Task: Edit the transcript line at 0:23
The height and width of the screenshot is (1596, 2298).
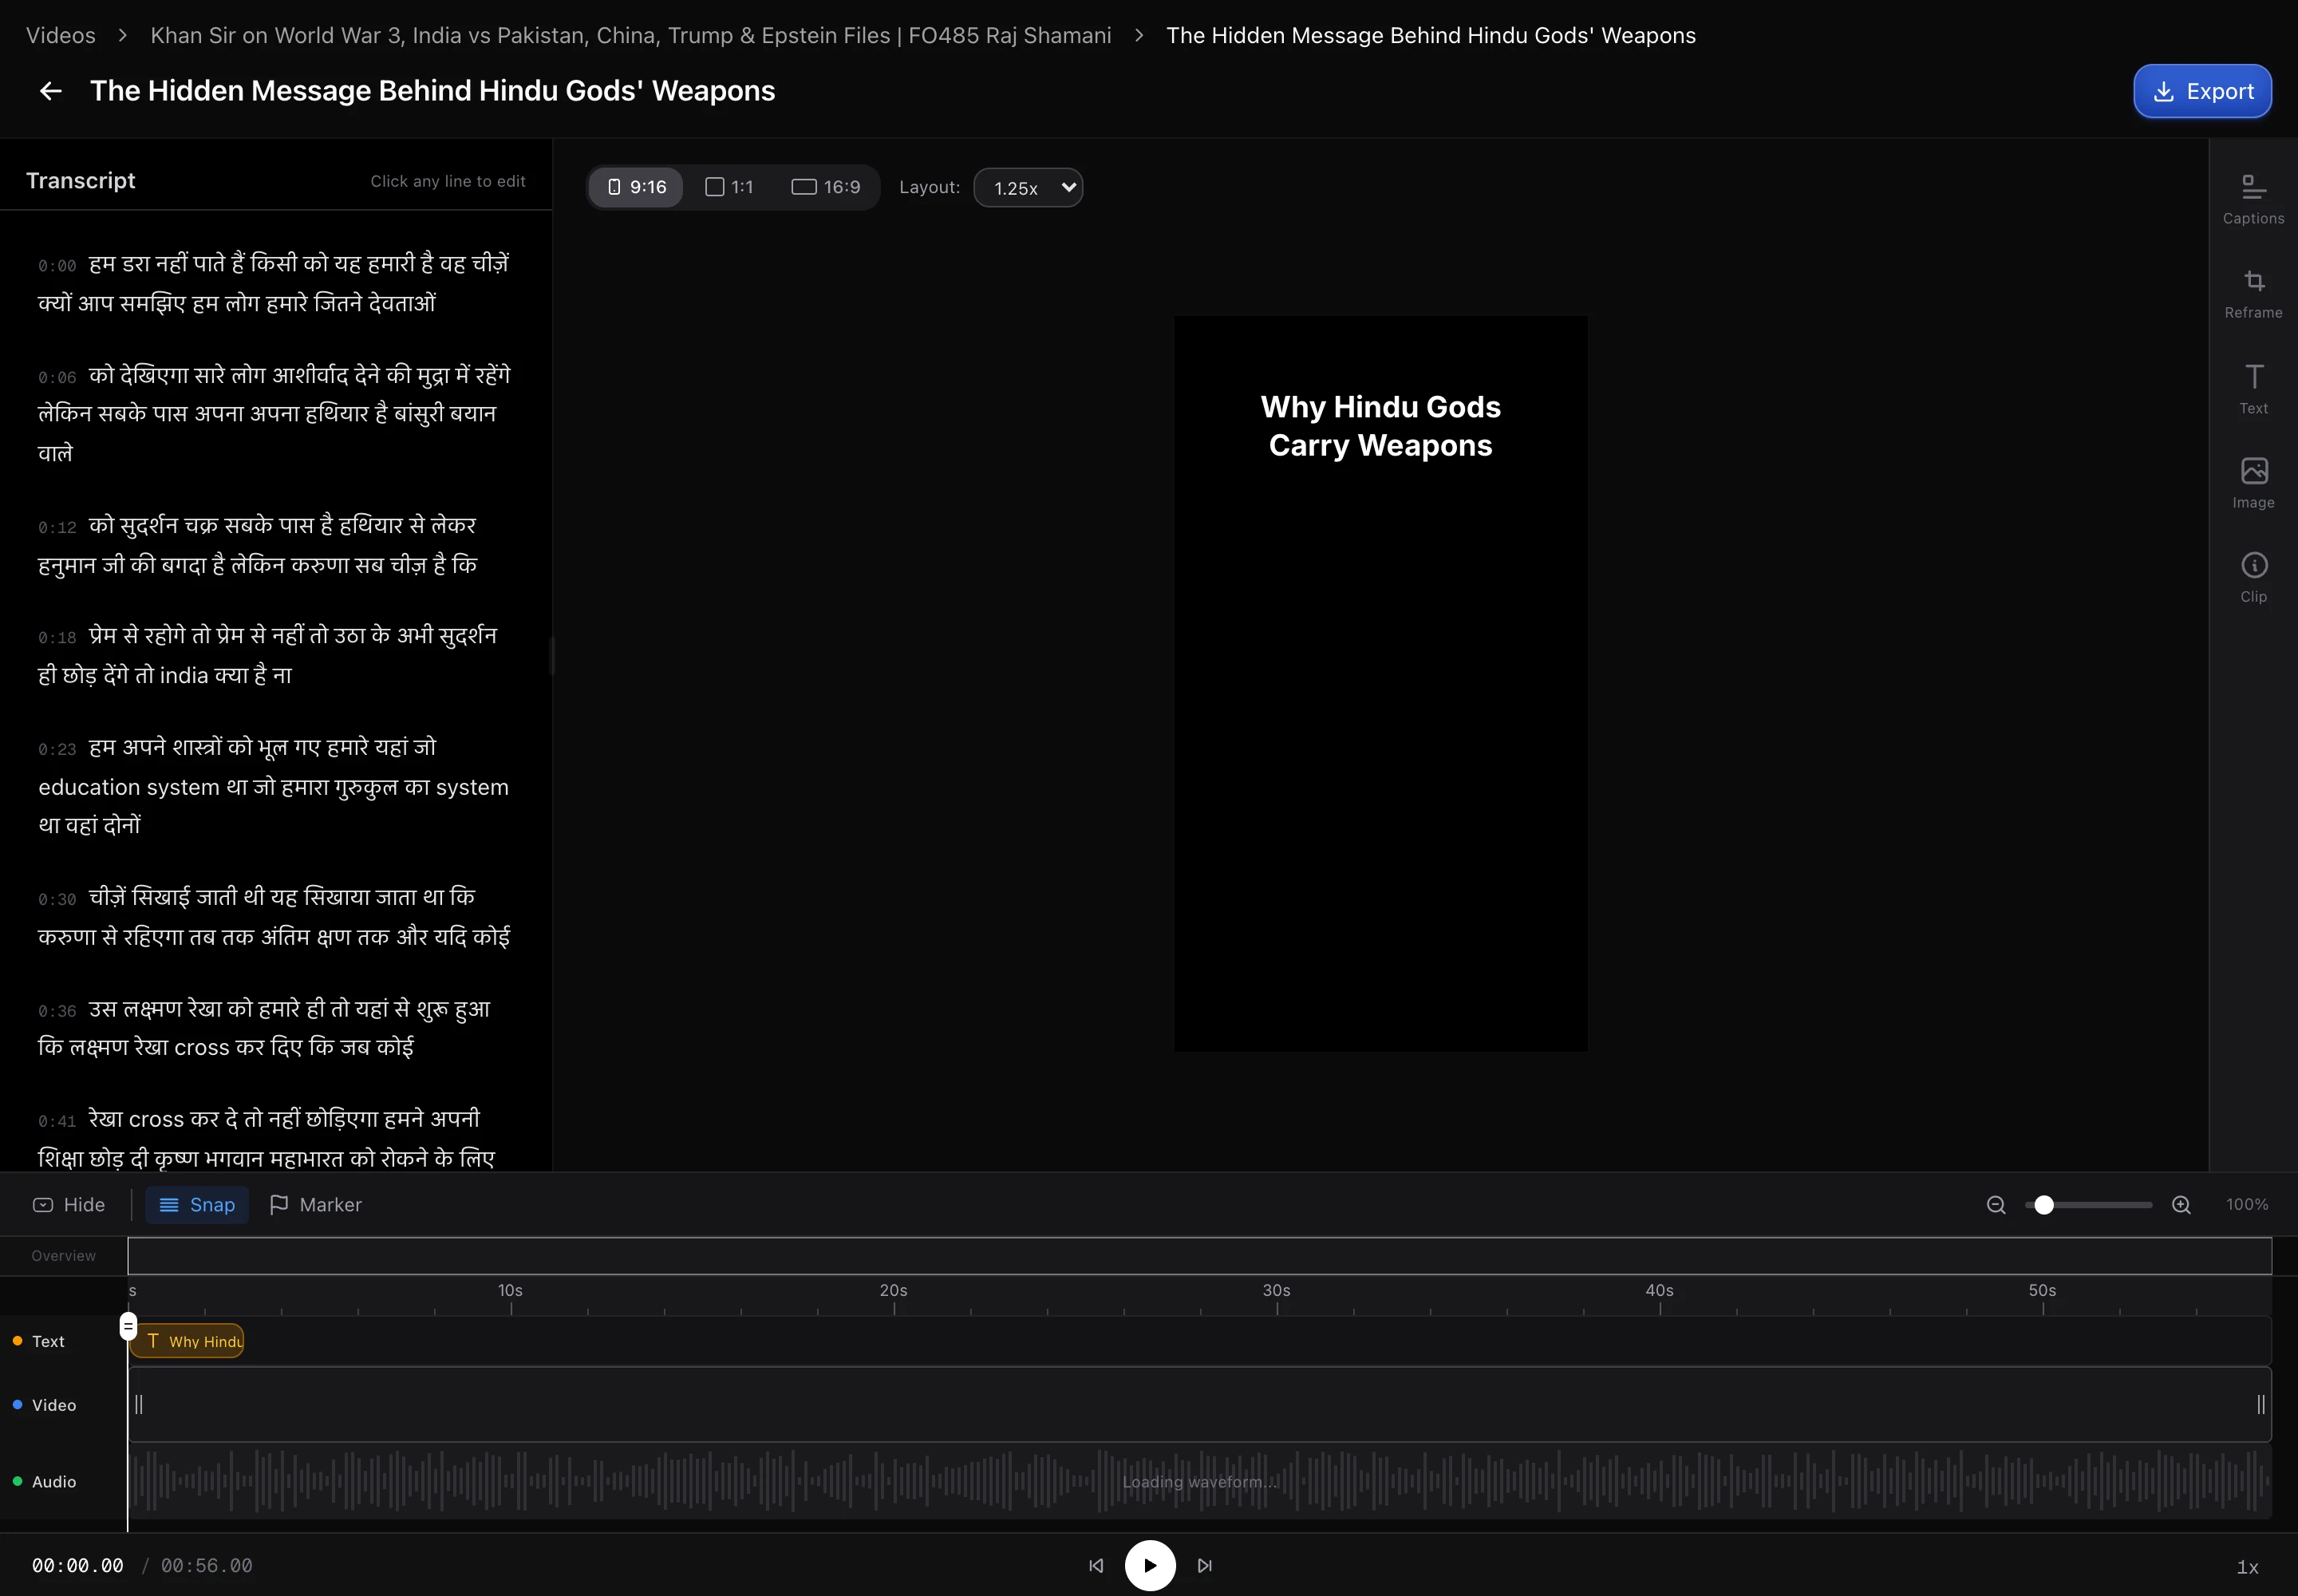Action: [x=275, y=786]
